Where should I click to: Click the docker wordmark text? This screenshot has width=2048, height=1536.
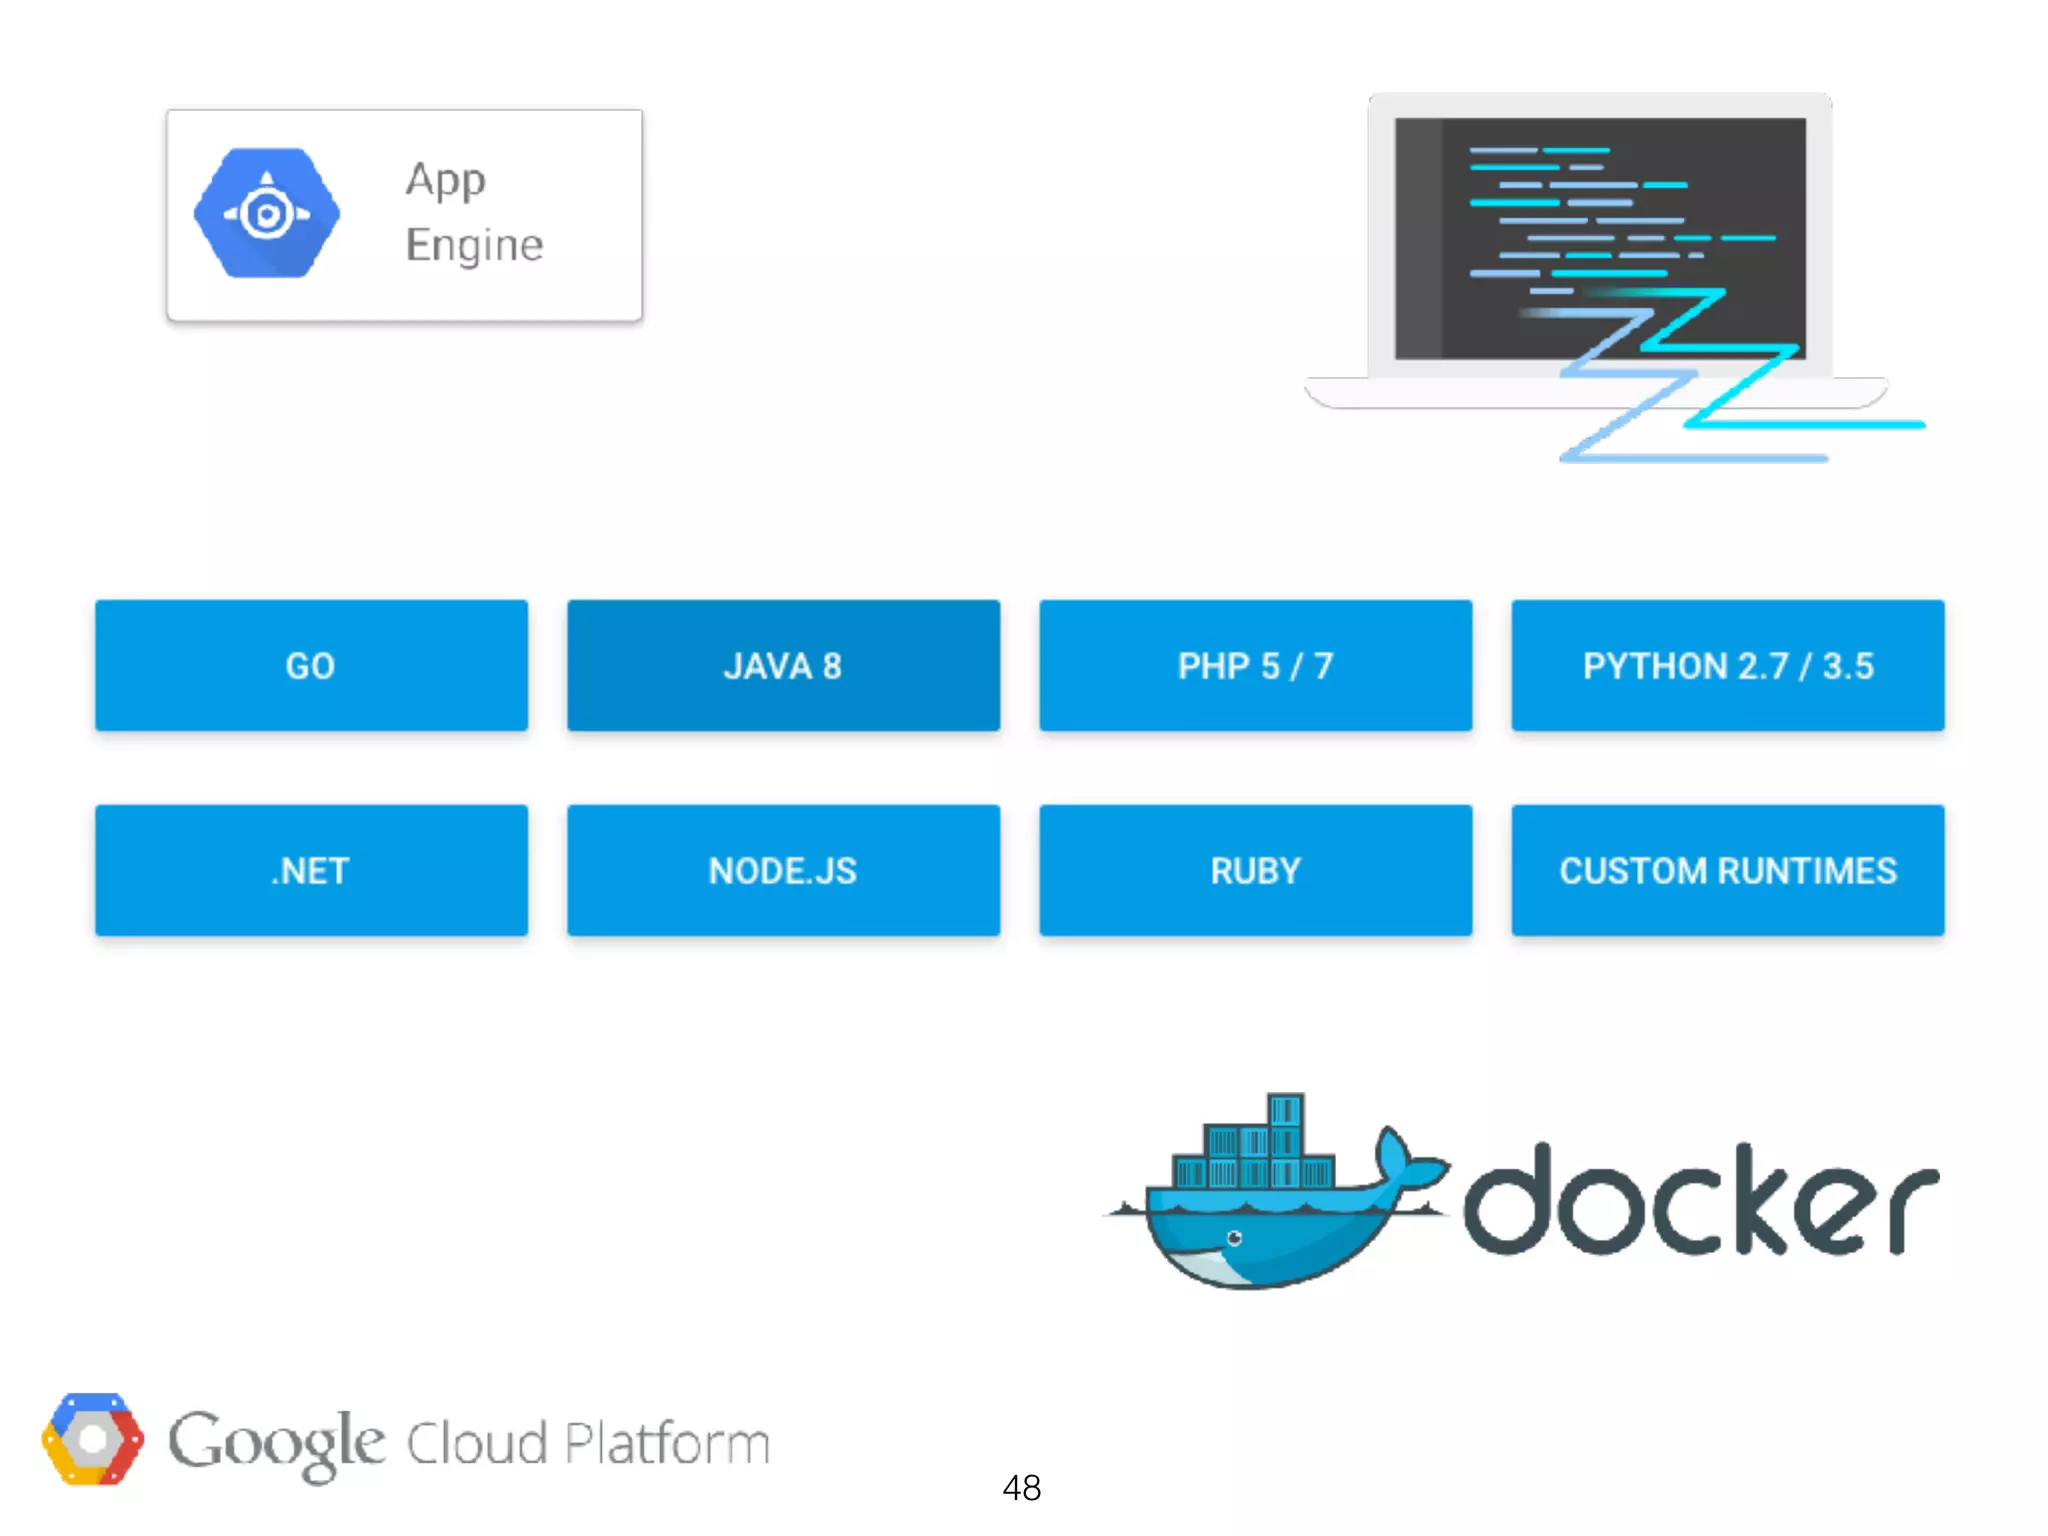click(1700, 1200)
